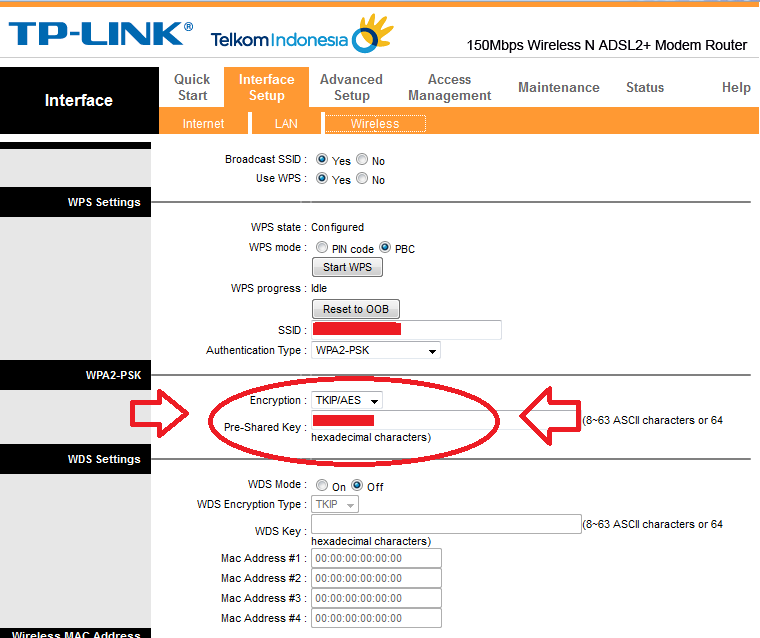
Task: Turn WDS Mode Off
Action: pyautogui.click(x=357, y=485)
